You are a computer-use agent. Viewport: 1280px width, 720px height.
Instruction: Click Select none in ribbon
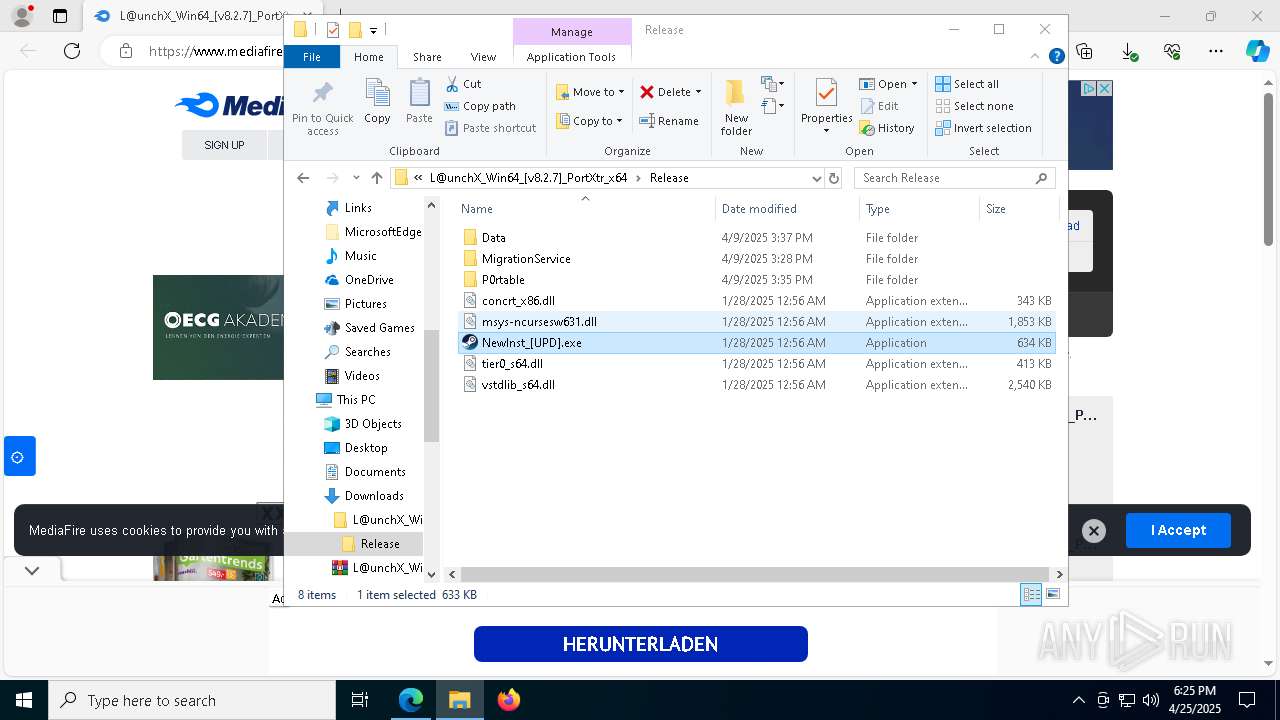click(x=974, y=106)
